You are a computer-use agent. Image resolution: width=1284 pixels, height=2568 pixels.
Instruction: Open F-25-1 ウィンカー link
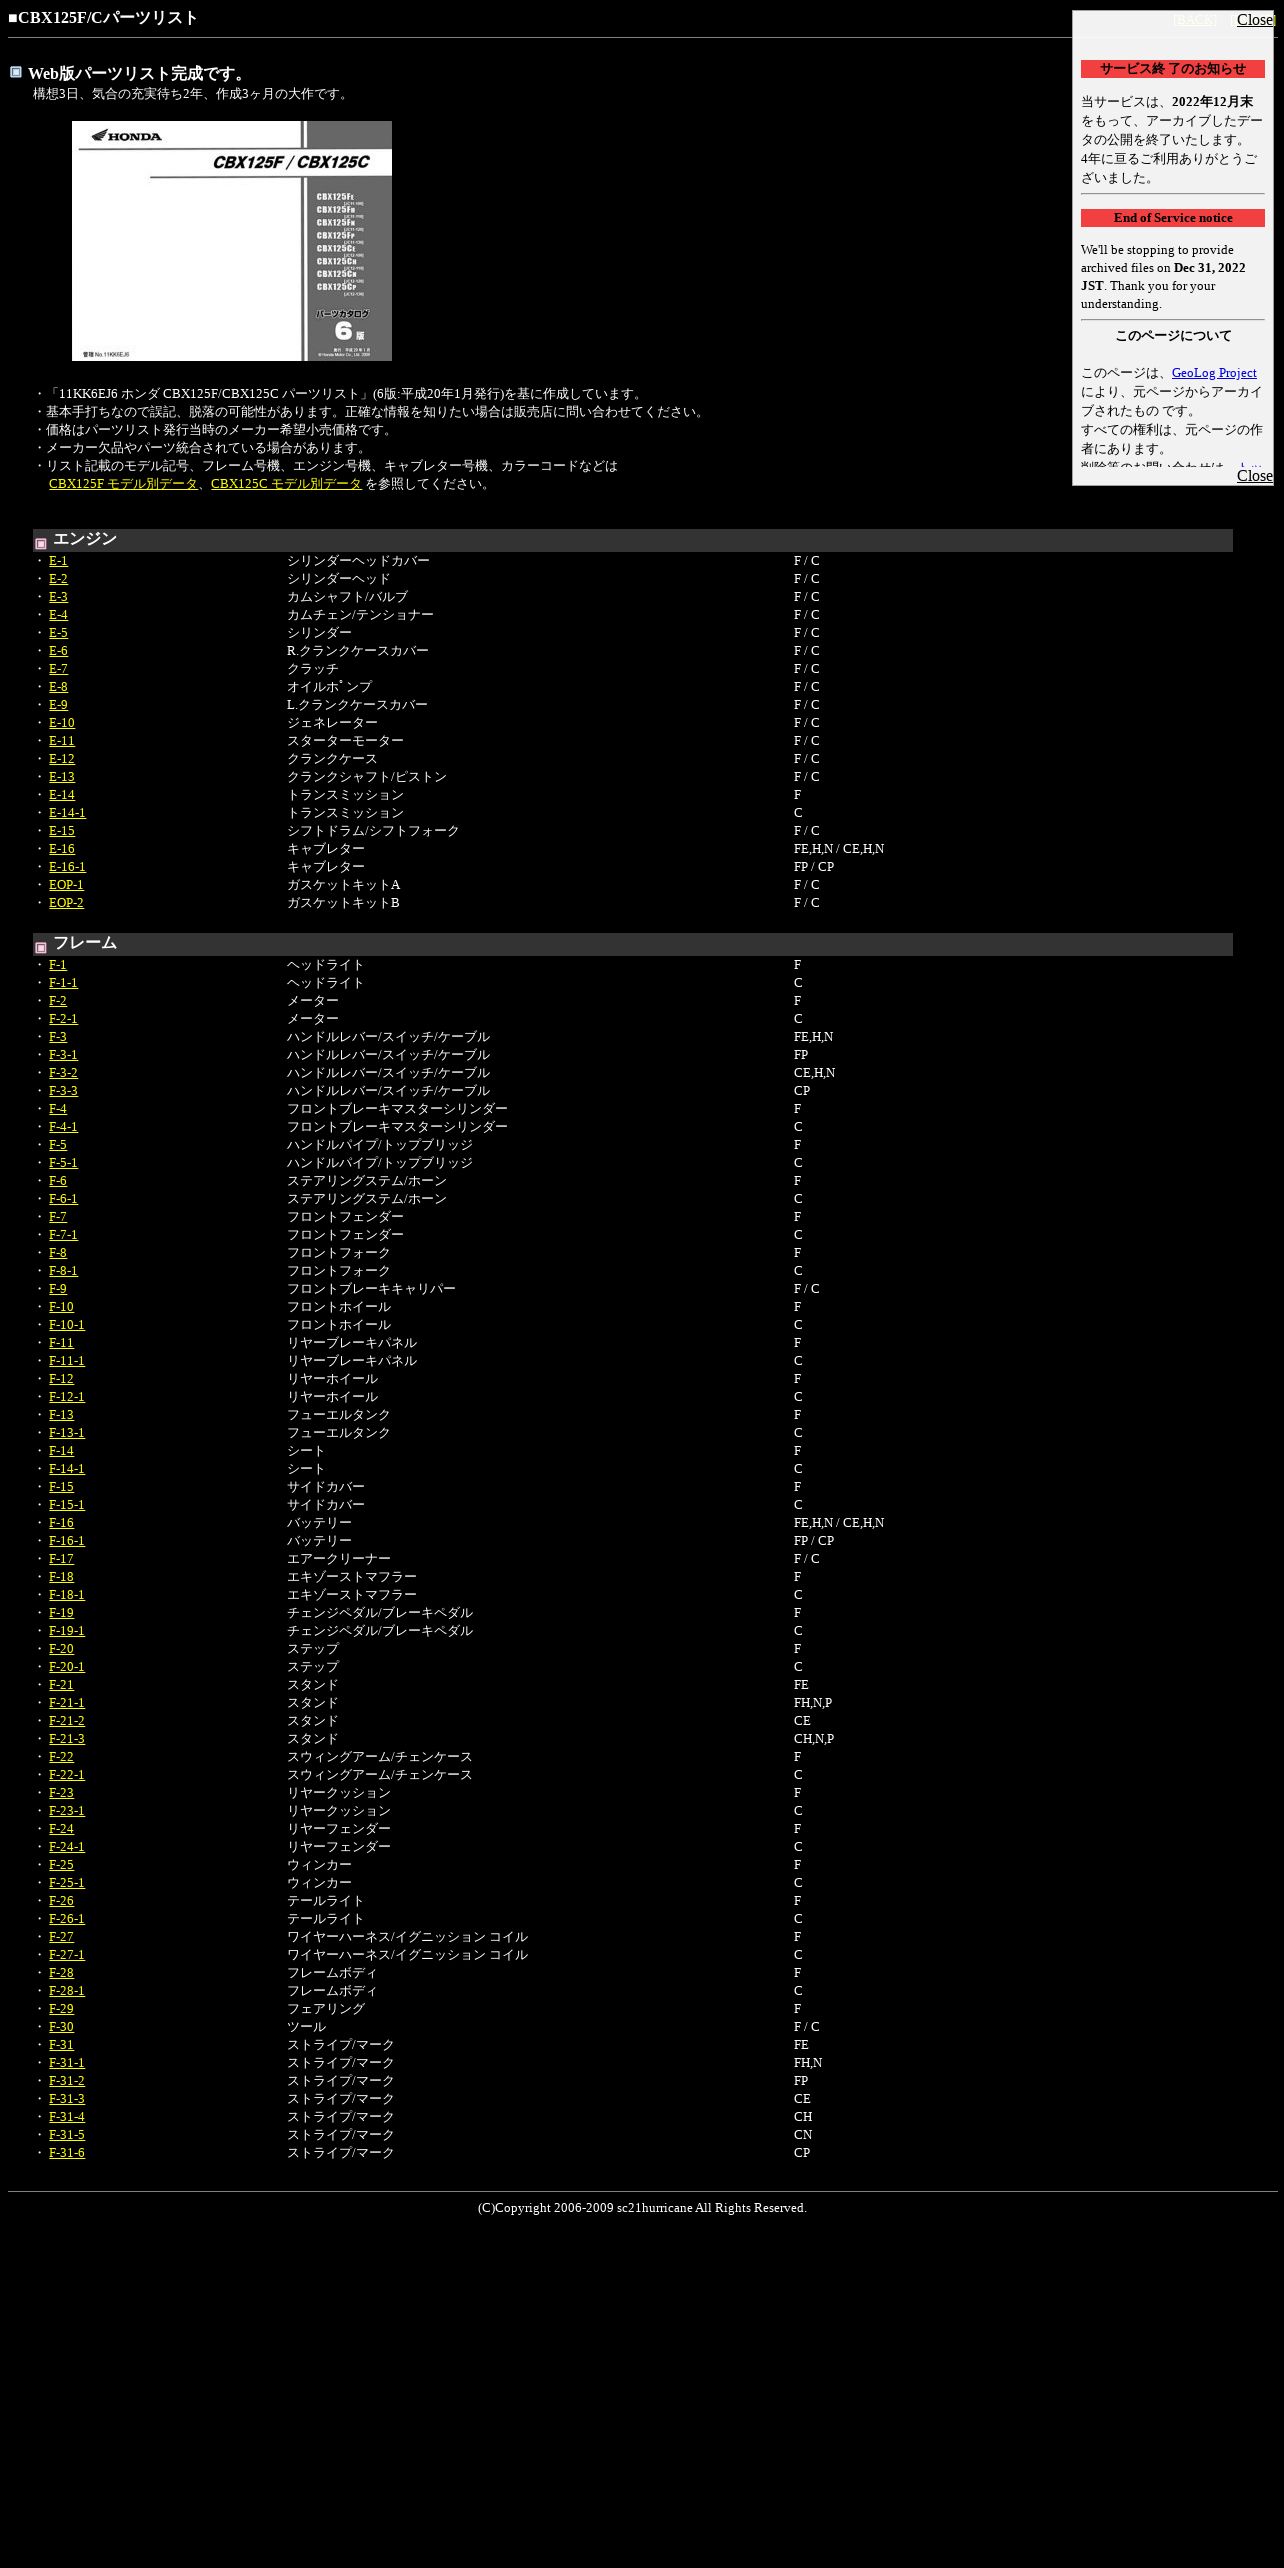67,1883
